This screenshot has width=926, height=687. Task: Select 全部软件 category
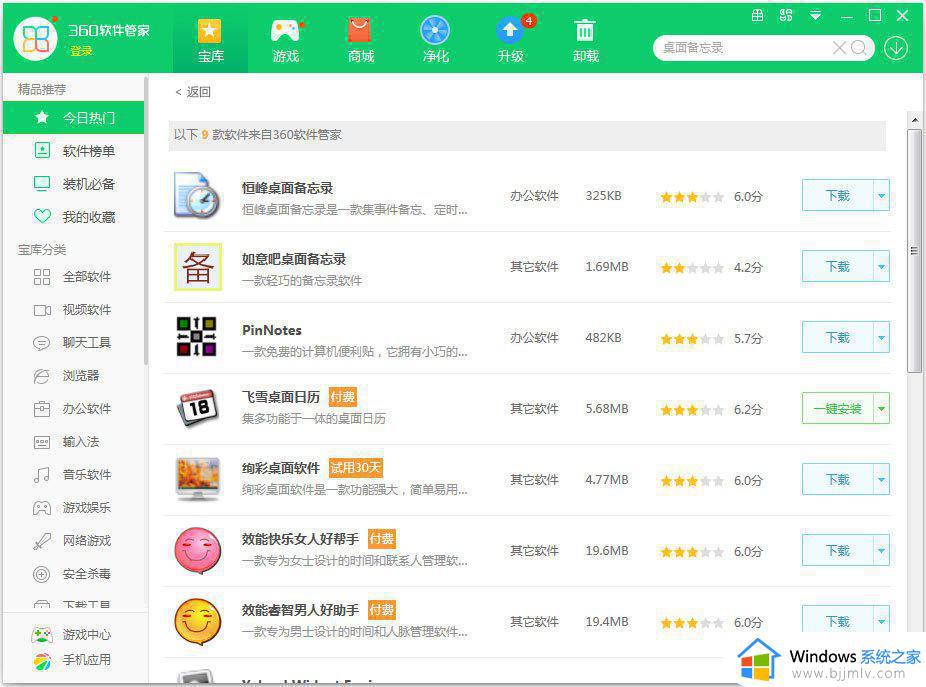coord(73,276)
